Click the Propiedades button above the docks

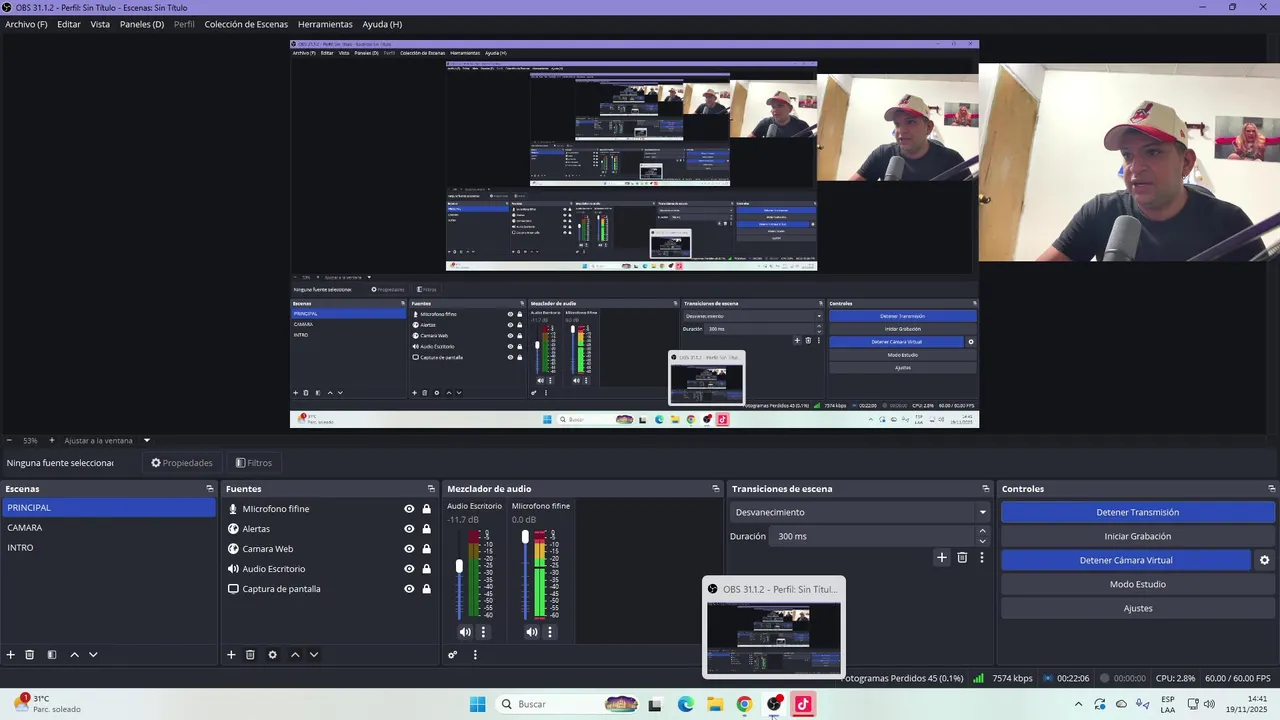pos(182,463)
